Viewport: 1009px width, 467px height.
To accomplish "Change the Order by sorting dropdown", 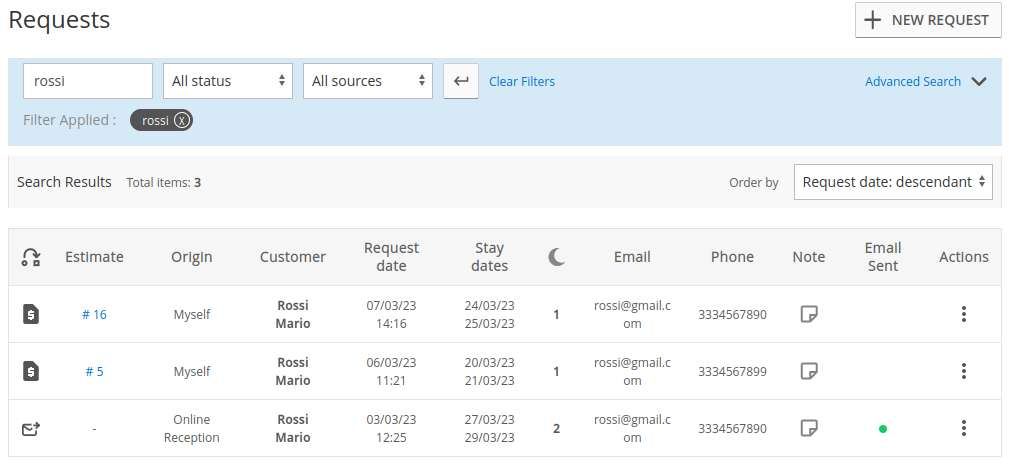I will 893,182.
